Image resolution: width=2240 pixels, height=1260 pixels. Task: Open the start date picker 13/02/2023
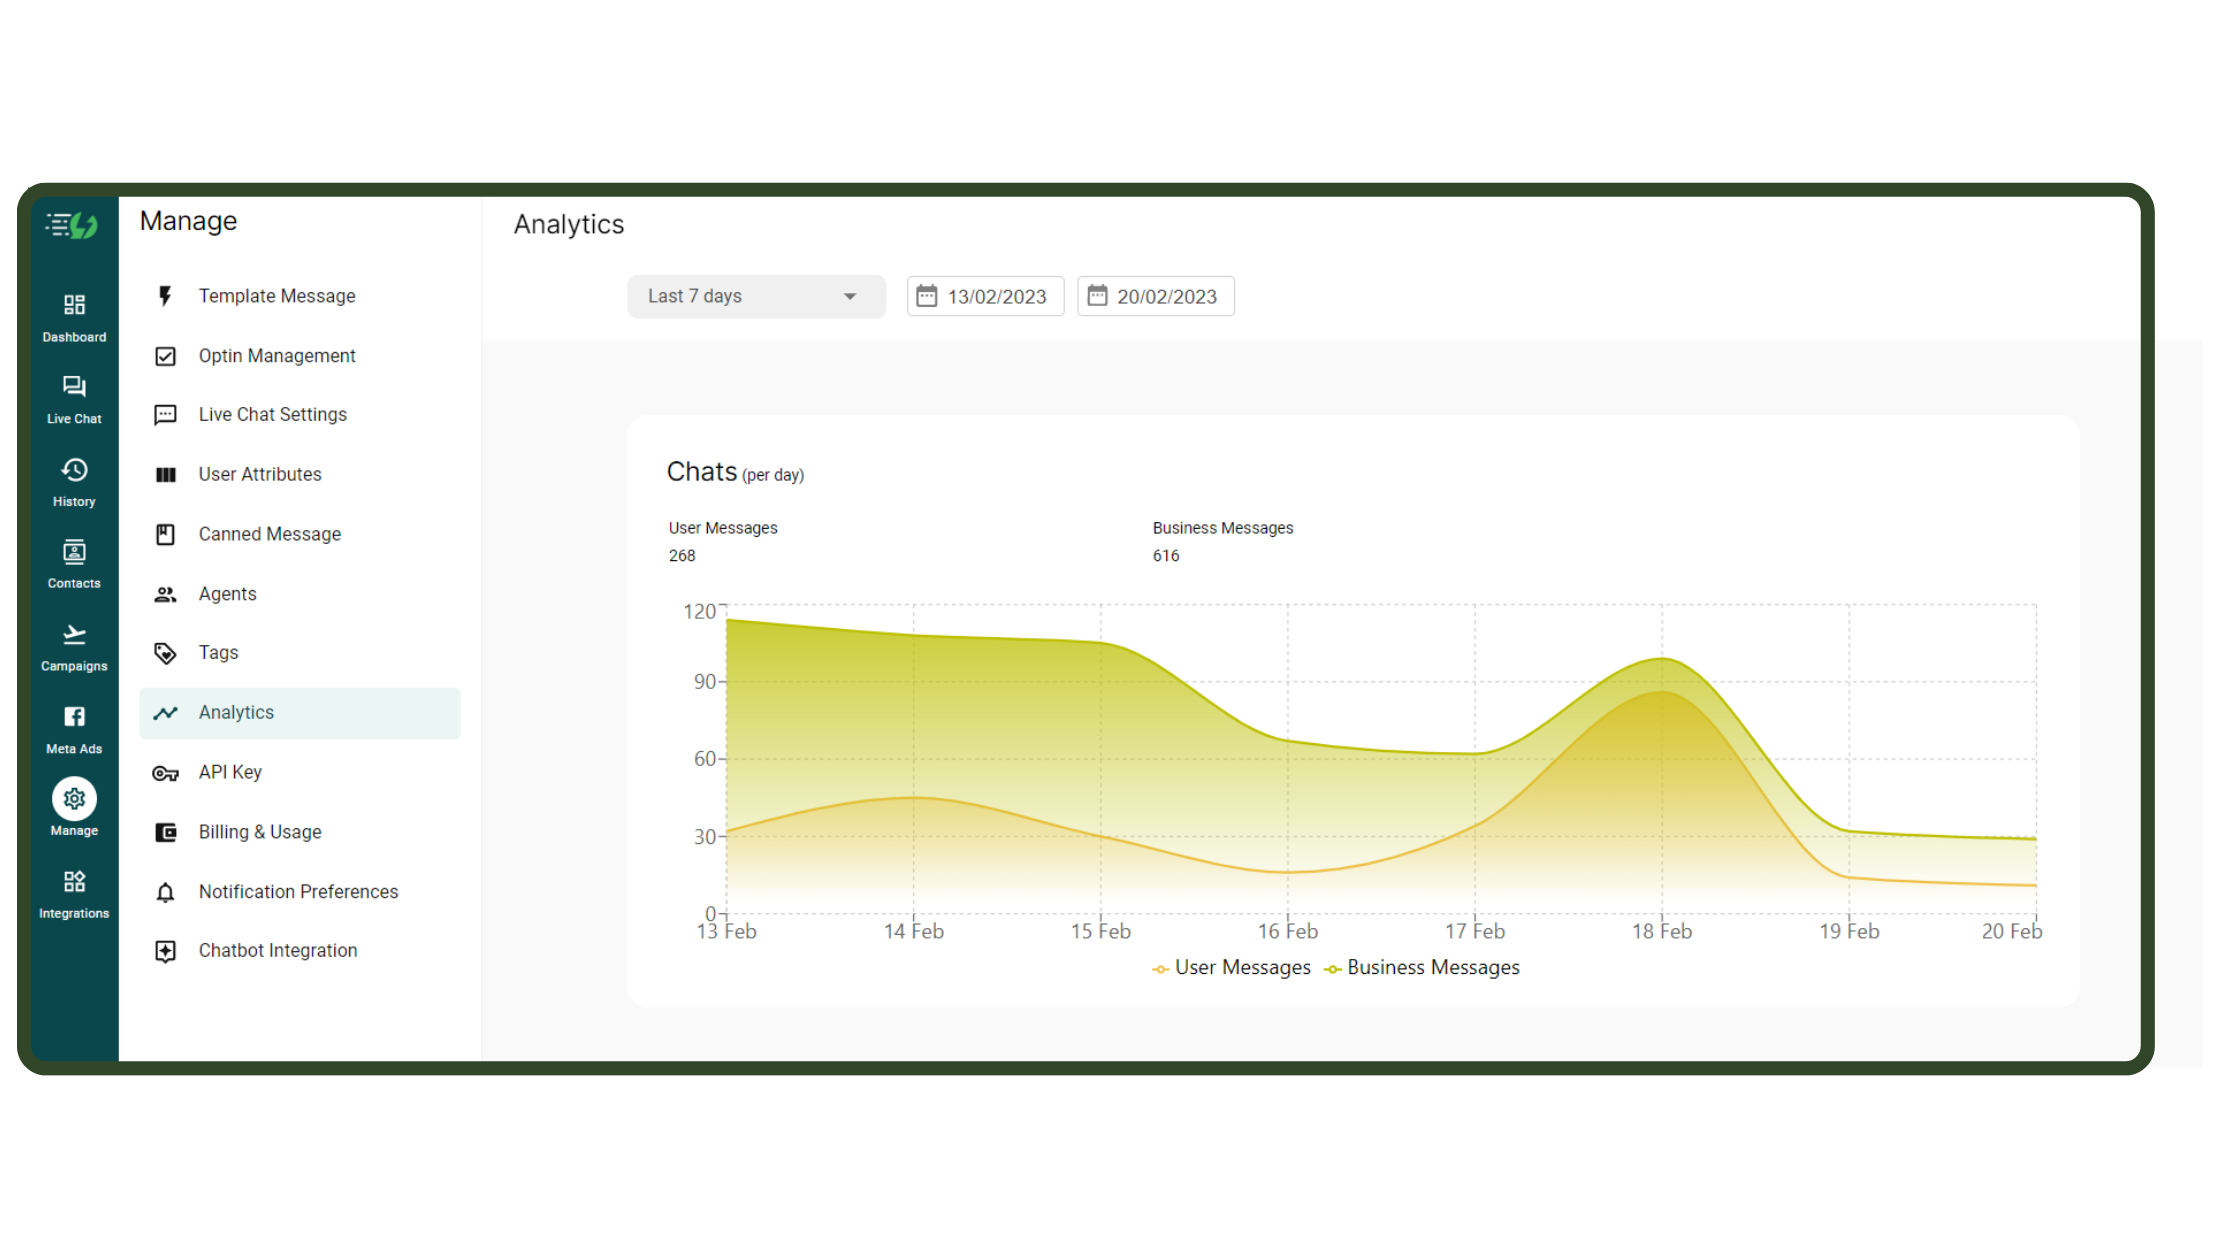point(985,297)
